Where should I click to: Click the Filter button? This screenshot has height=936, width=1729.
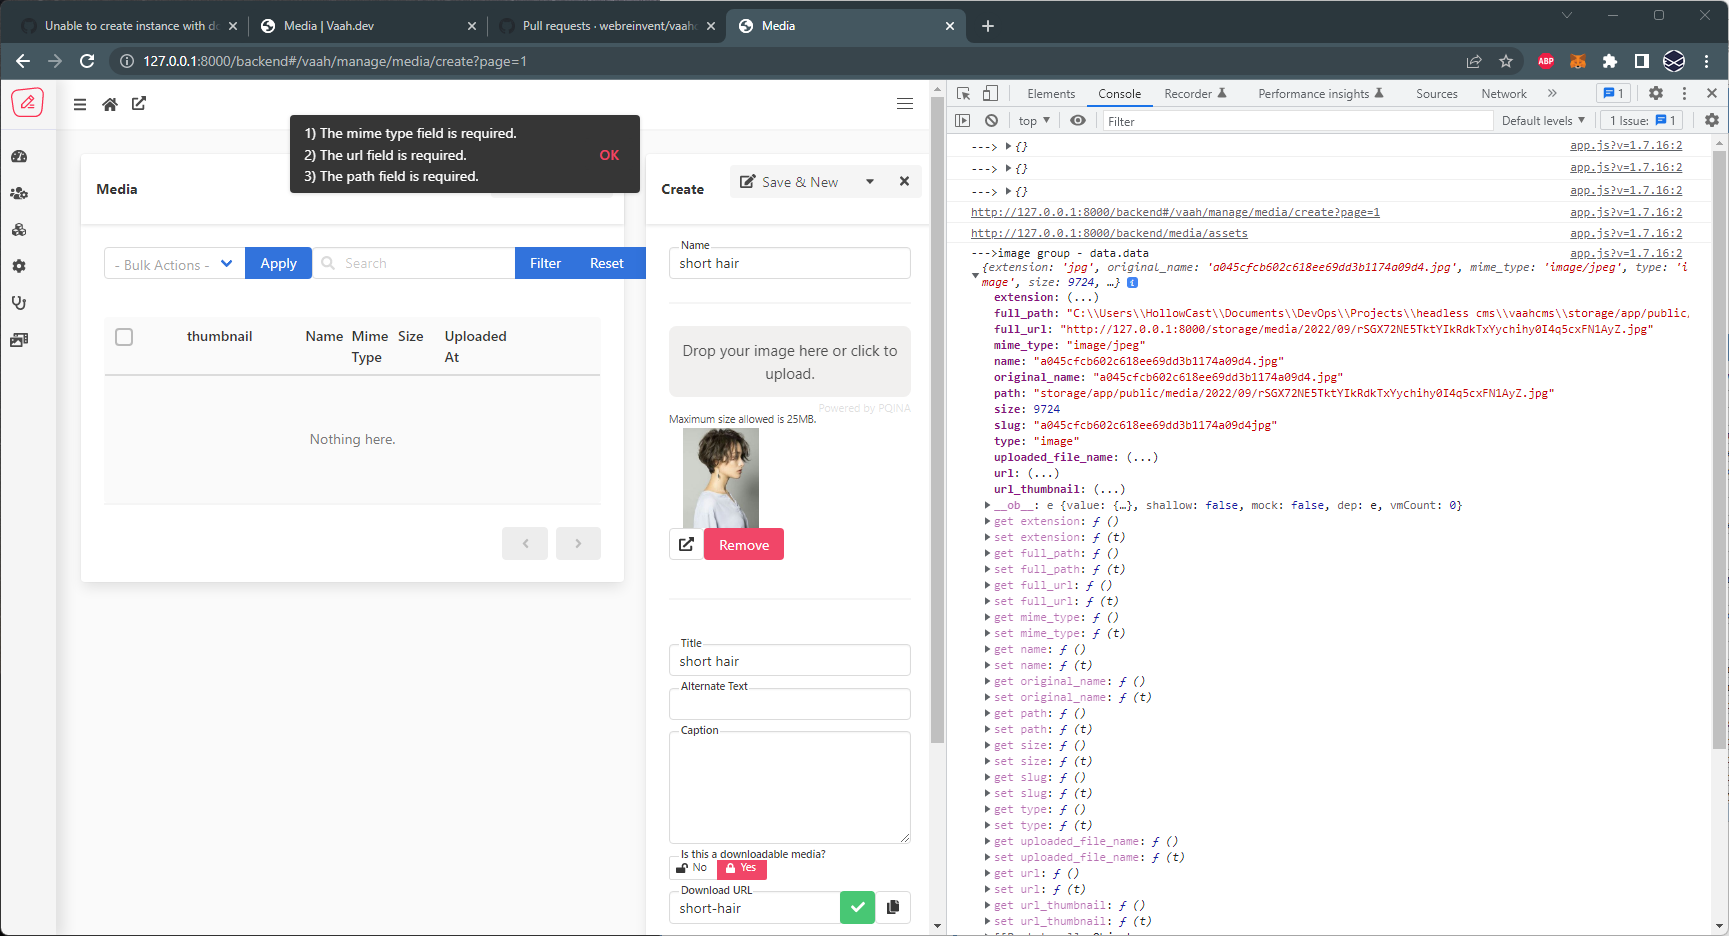coord(545,263)
